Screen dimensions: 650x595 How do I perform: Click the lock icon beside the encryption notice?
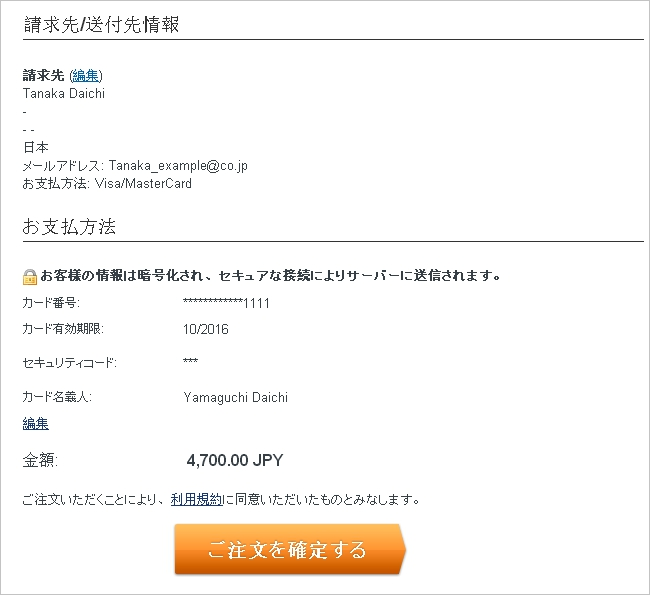click(x=30, y=276)
